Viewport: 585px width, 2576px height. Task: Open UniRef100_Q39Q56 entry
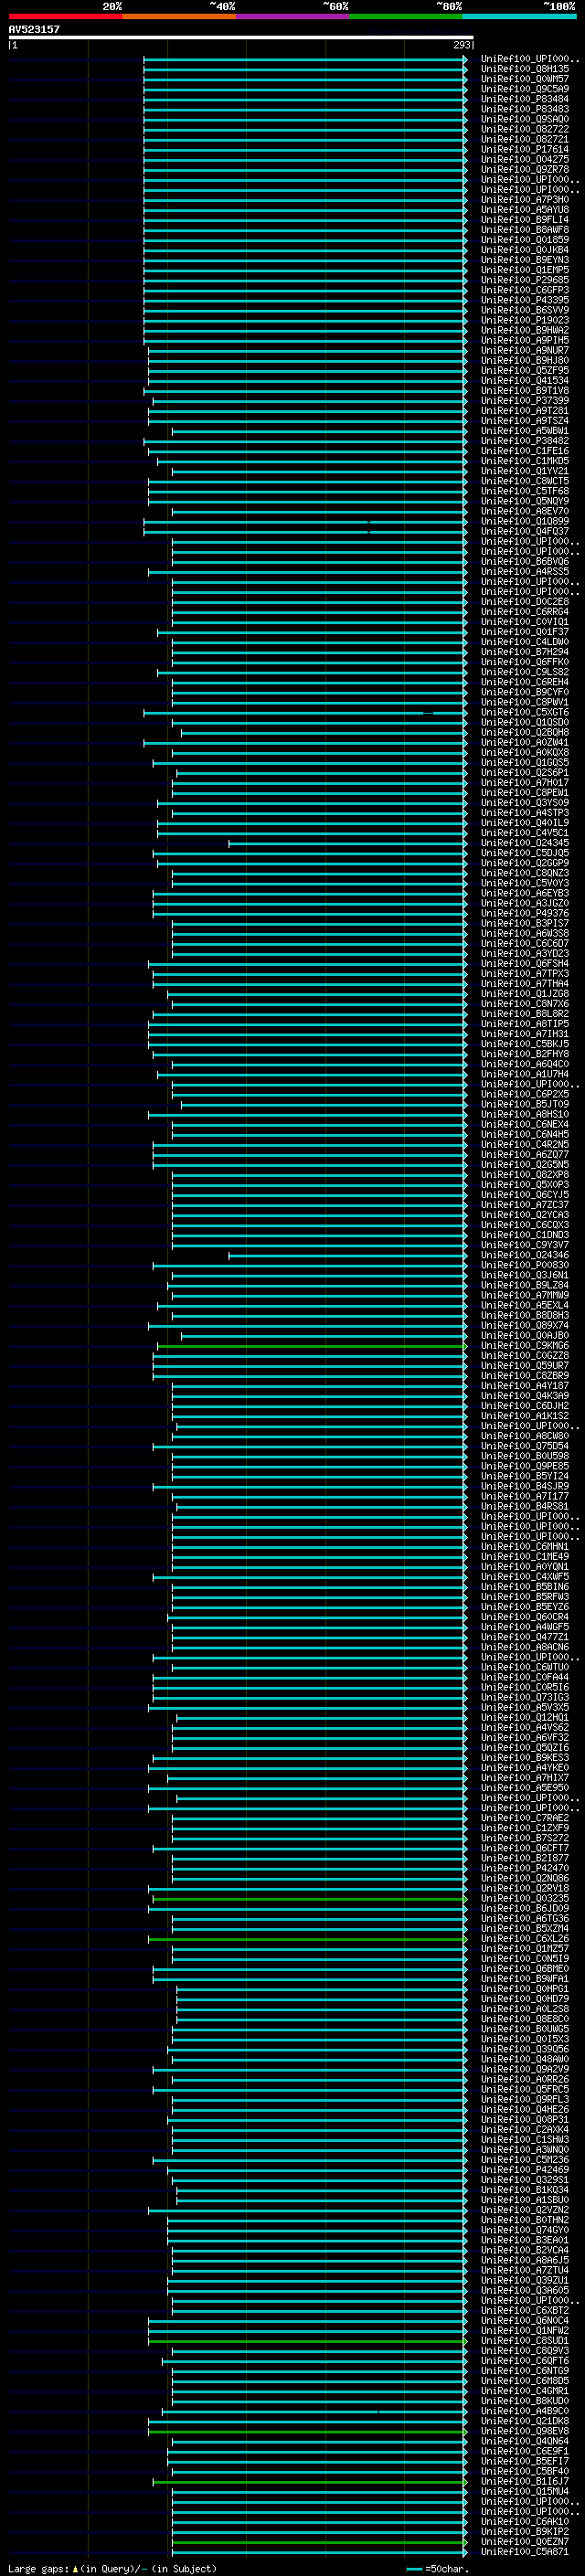[524, 2049]
